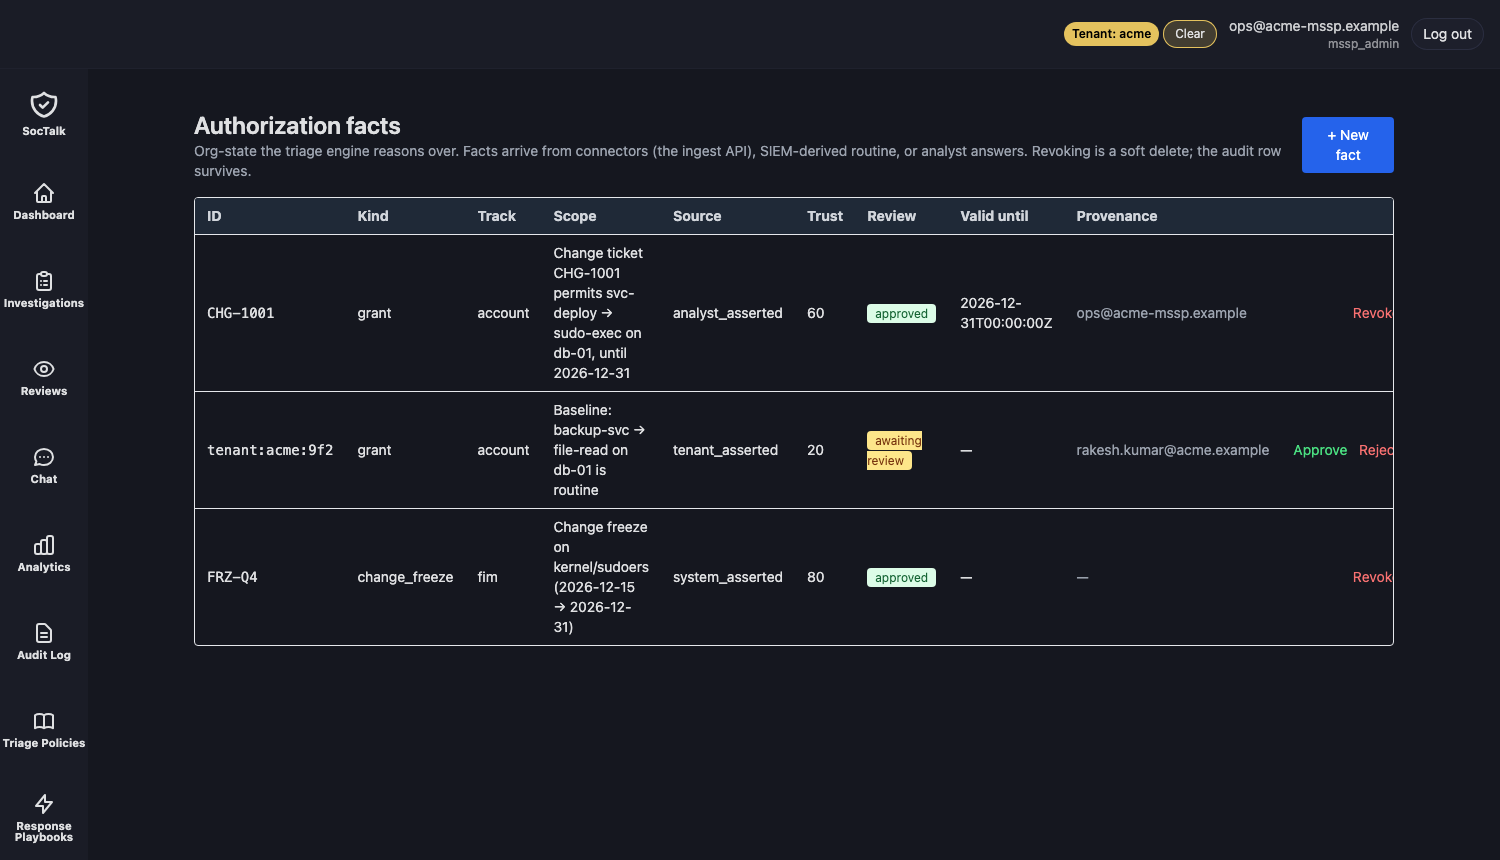This screenshot has height=860, width=1500.
Task: Select the FRZ-Q4 ID cell
Action: pos(232,577)
